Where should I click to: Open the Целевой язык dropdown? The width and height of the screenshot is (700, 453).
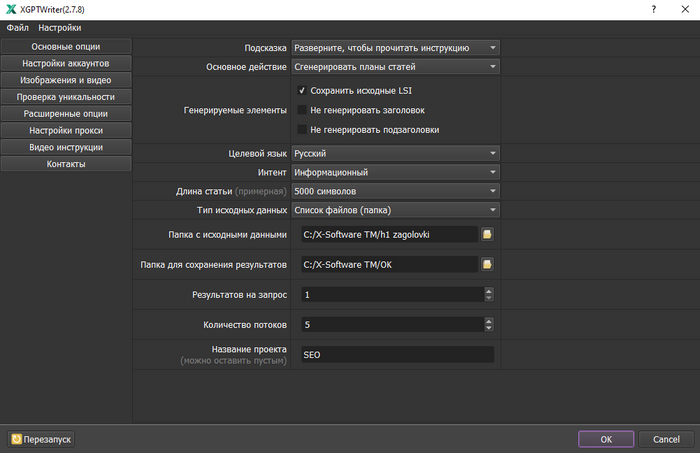point(395,153)
